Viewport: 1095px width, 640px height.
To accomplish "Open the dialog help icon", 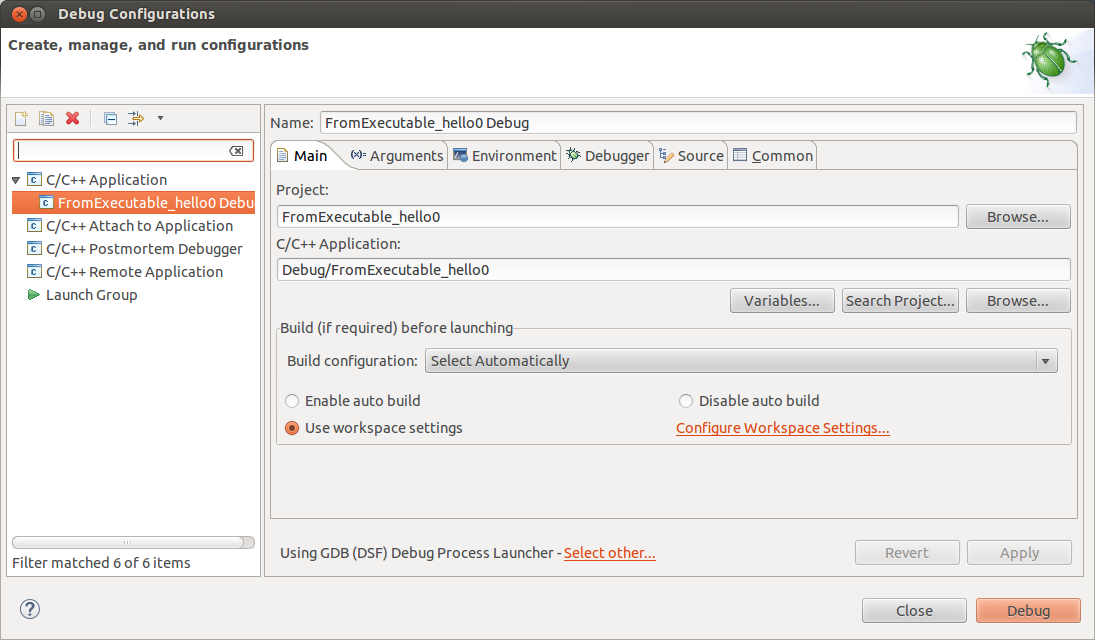I will coord(30,609).
